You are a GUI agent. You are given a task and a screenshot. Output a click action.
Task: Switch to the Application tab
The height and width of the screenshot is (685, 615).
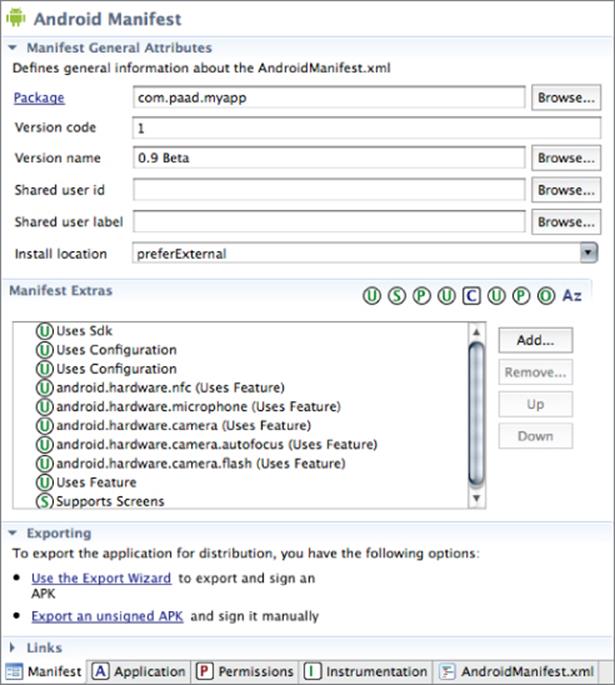(x=139, y=671)
